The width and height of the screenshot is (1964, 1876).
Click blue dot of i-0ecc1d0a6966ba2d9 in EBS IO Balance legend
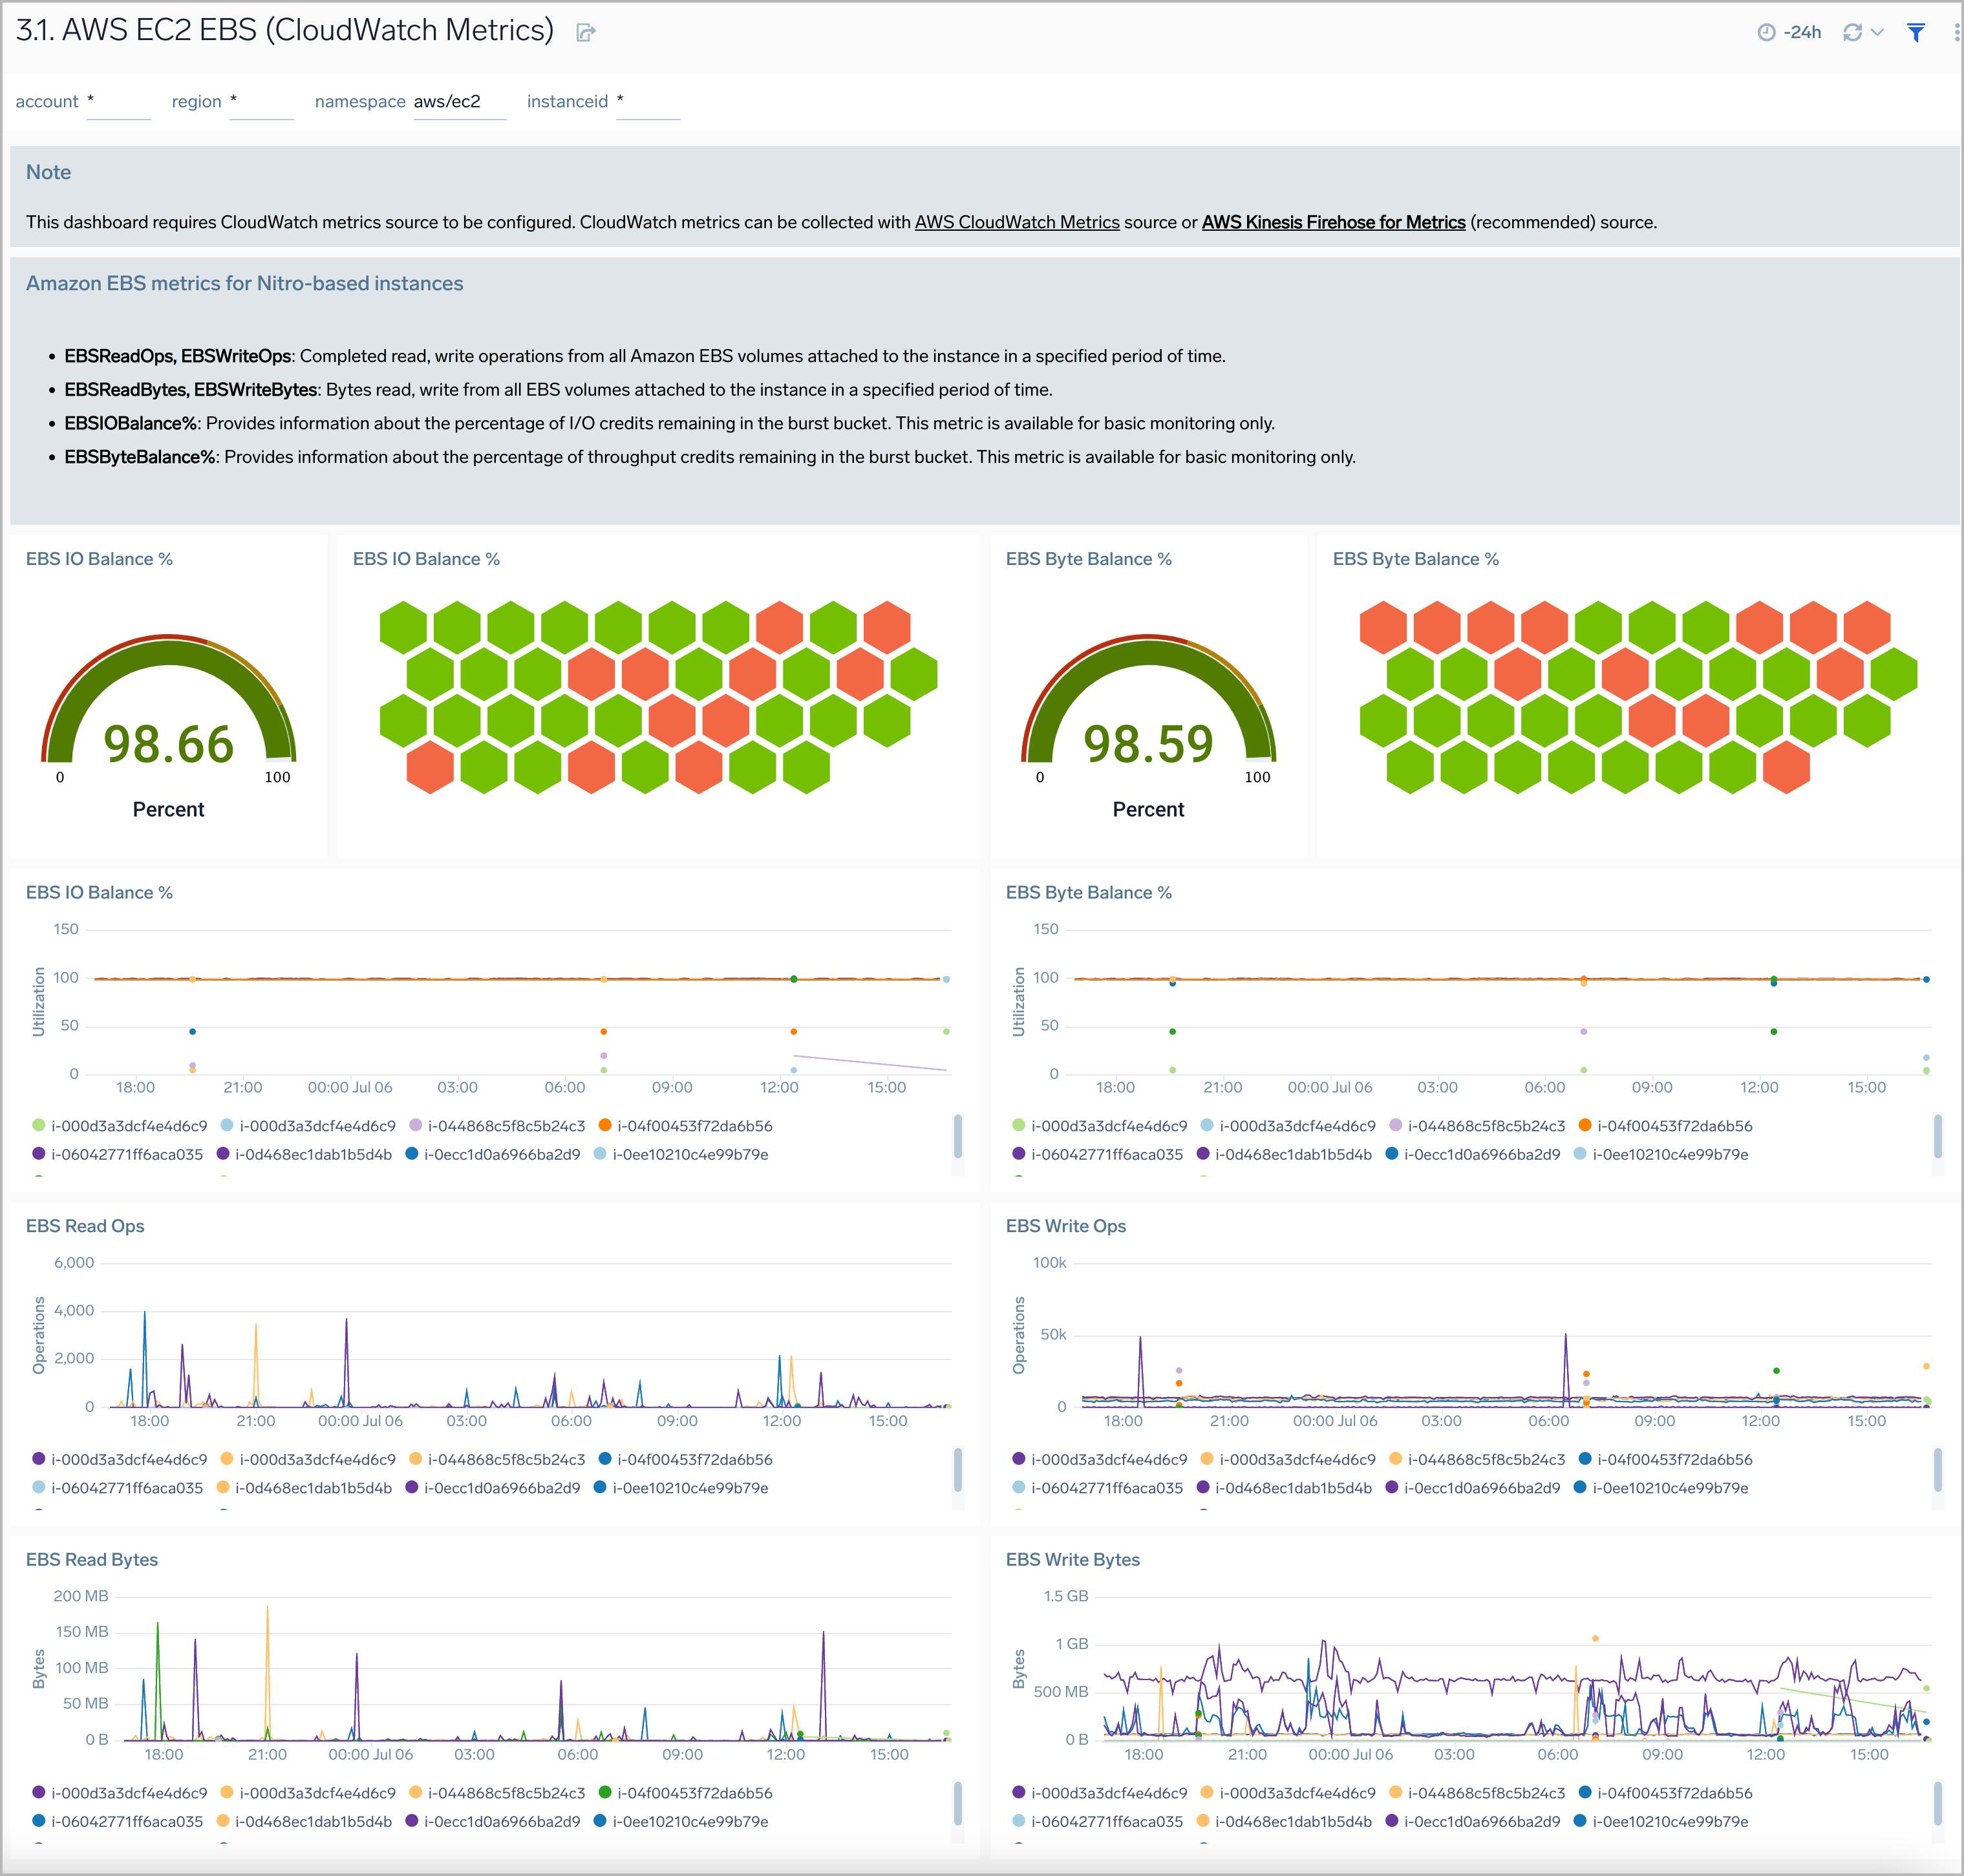click(411, 1154)
